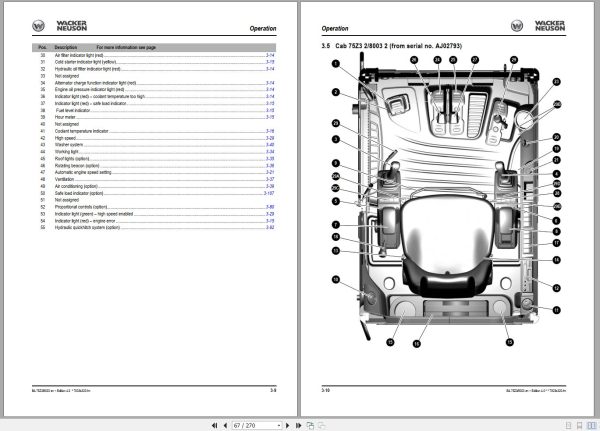Click page number 3-10 in the right page footer
This screenshot has height=431, width=600.
325,390
